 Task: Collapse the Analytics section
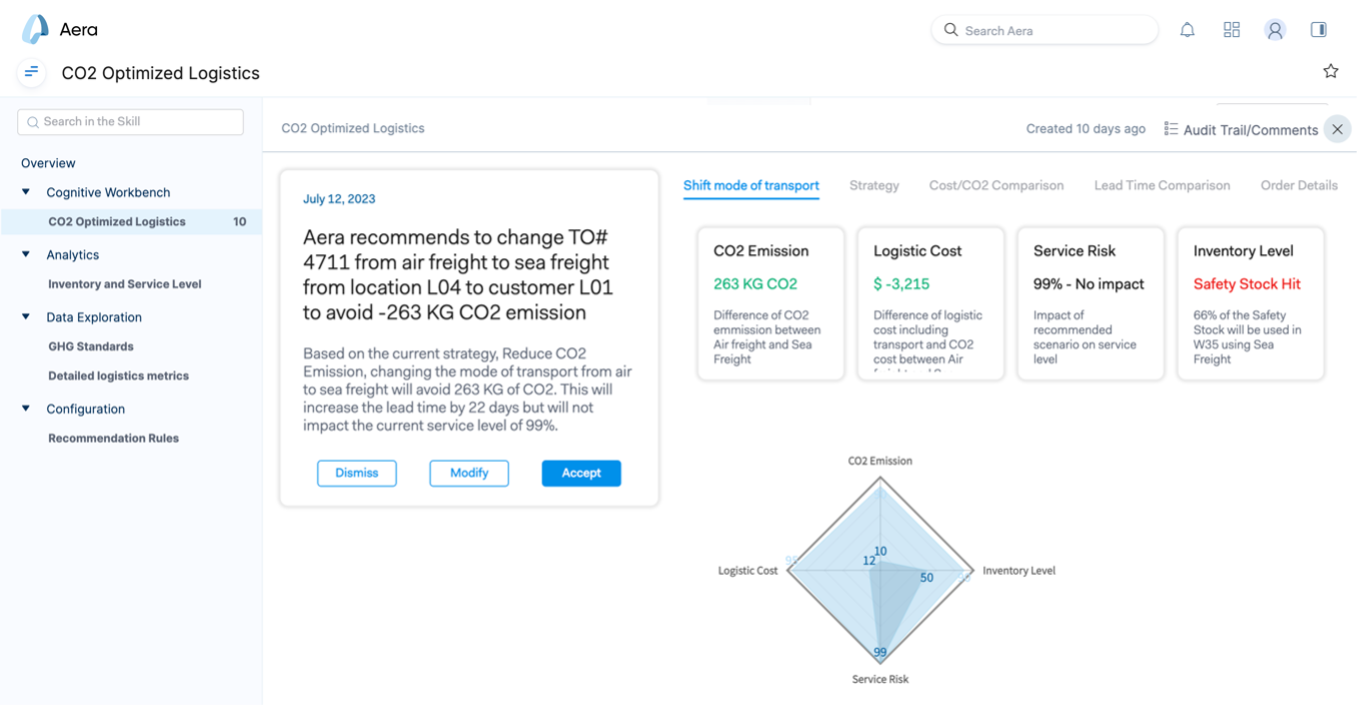26,254
